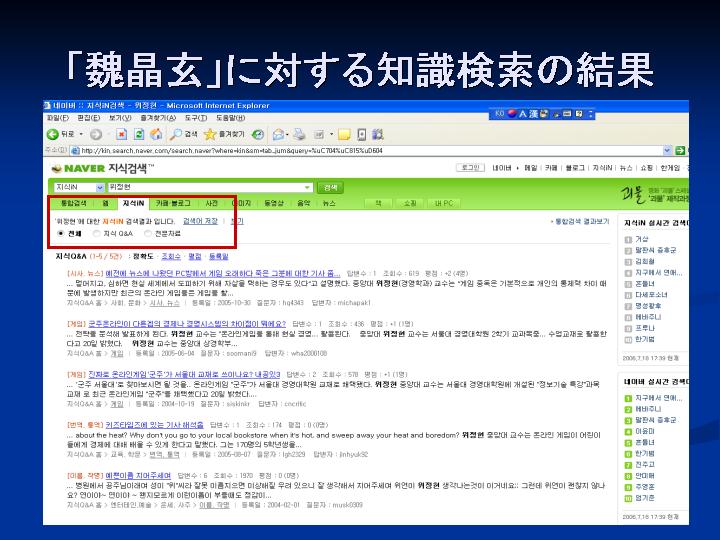Screen dimensions: 720x540
Task: Click the IE Back arrow button
Action: point(52,134)
